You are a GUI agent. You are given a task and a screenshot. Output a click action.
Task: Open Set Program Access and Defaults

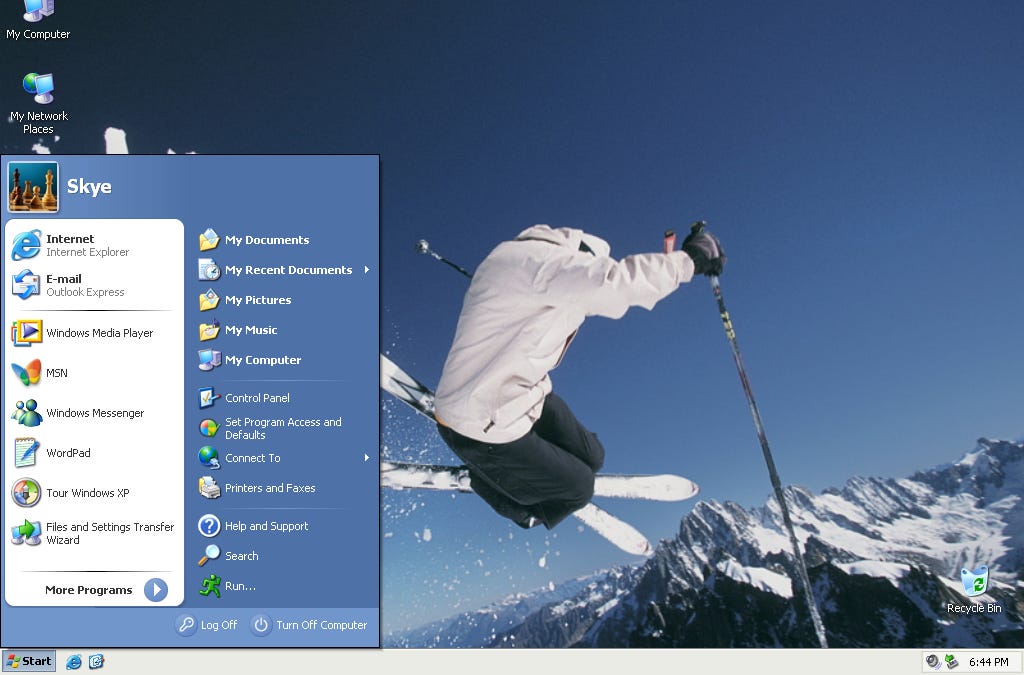click(283, 428)
